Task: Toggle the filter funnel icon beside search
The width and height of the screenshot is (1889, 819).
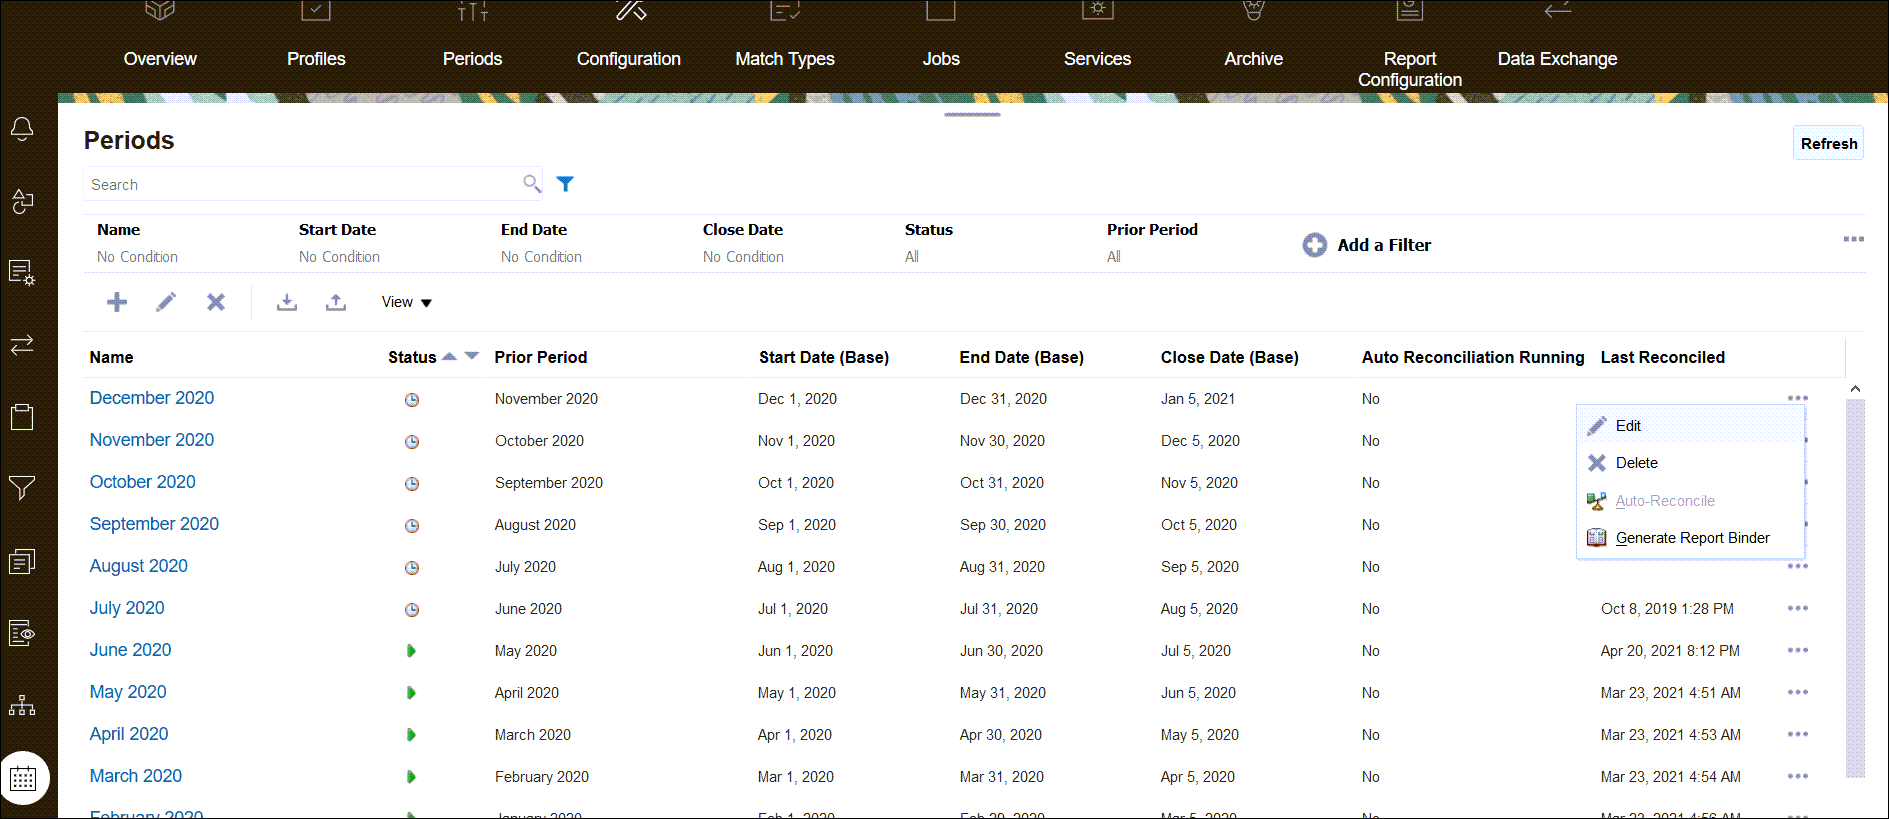Action: click(x=565, y=184)
